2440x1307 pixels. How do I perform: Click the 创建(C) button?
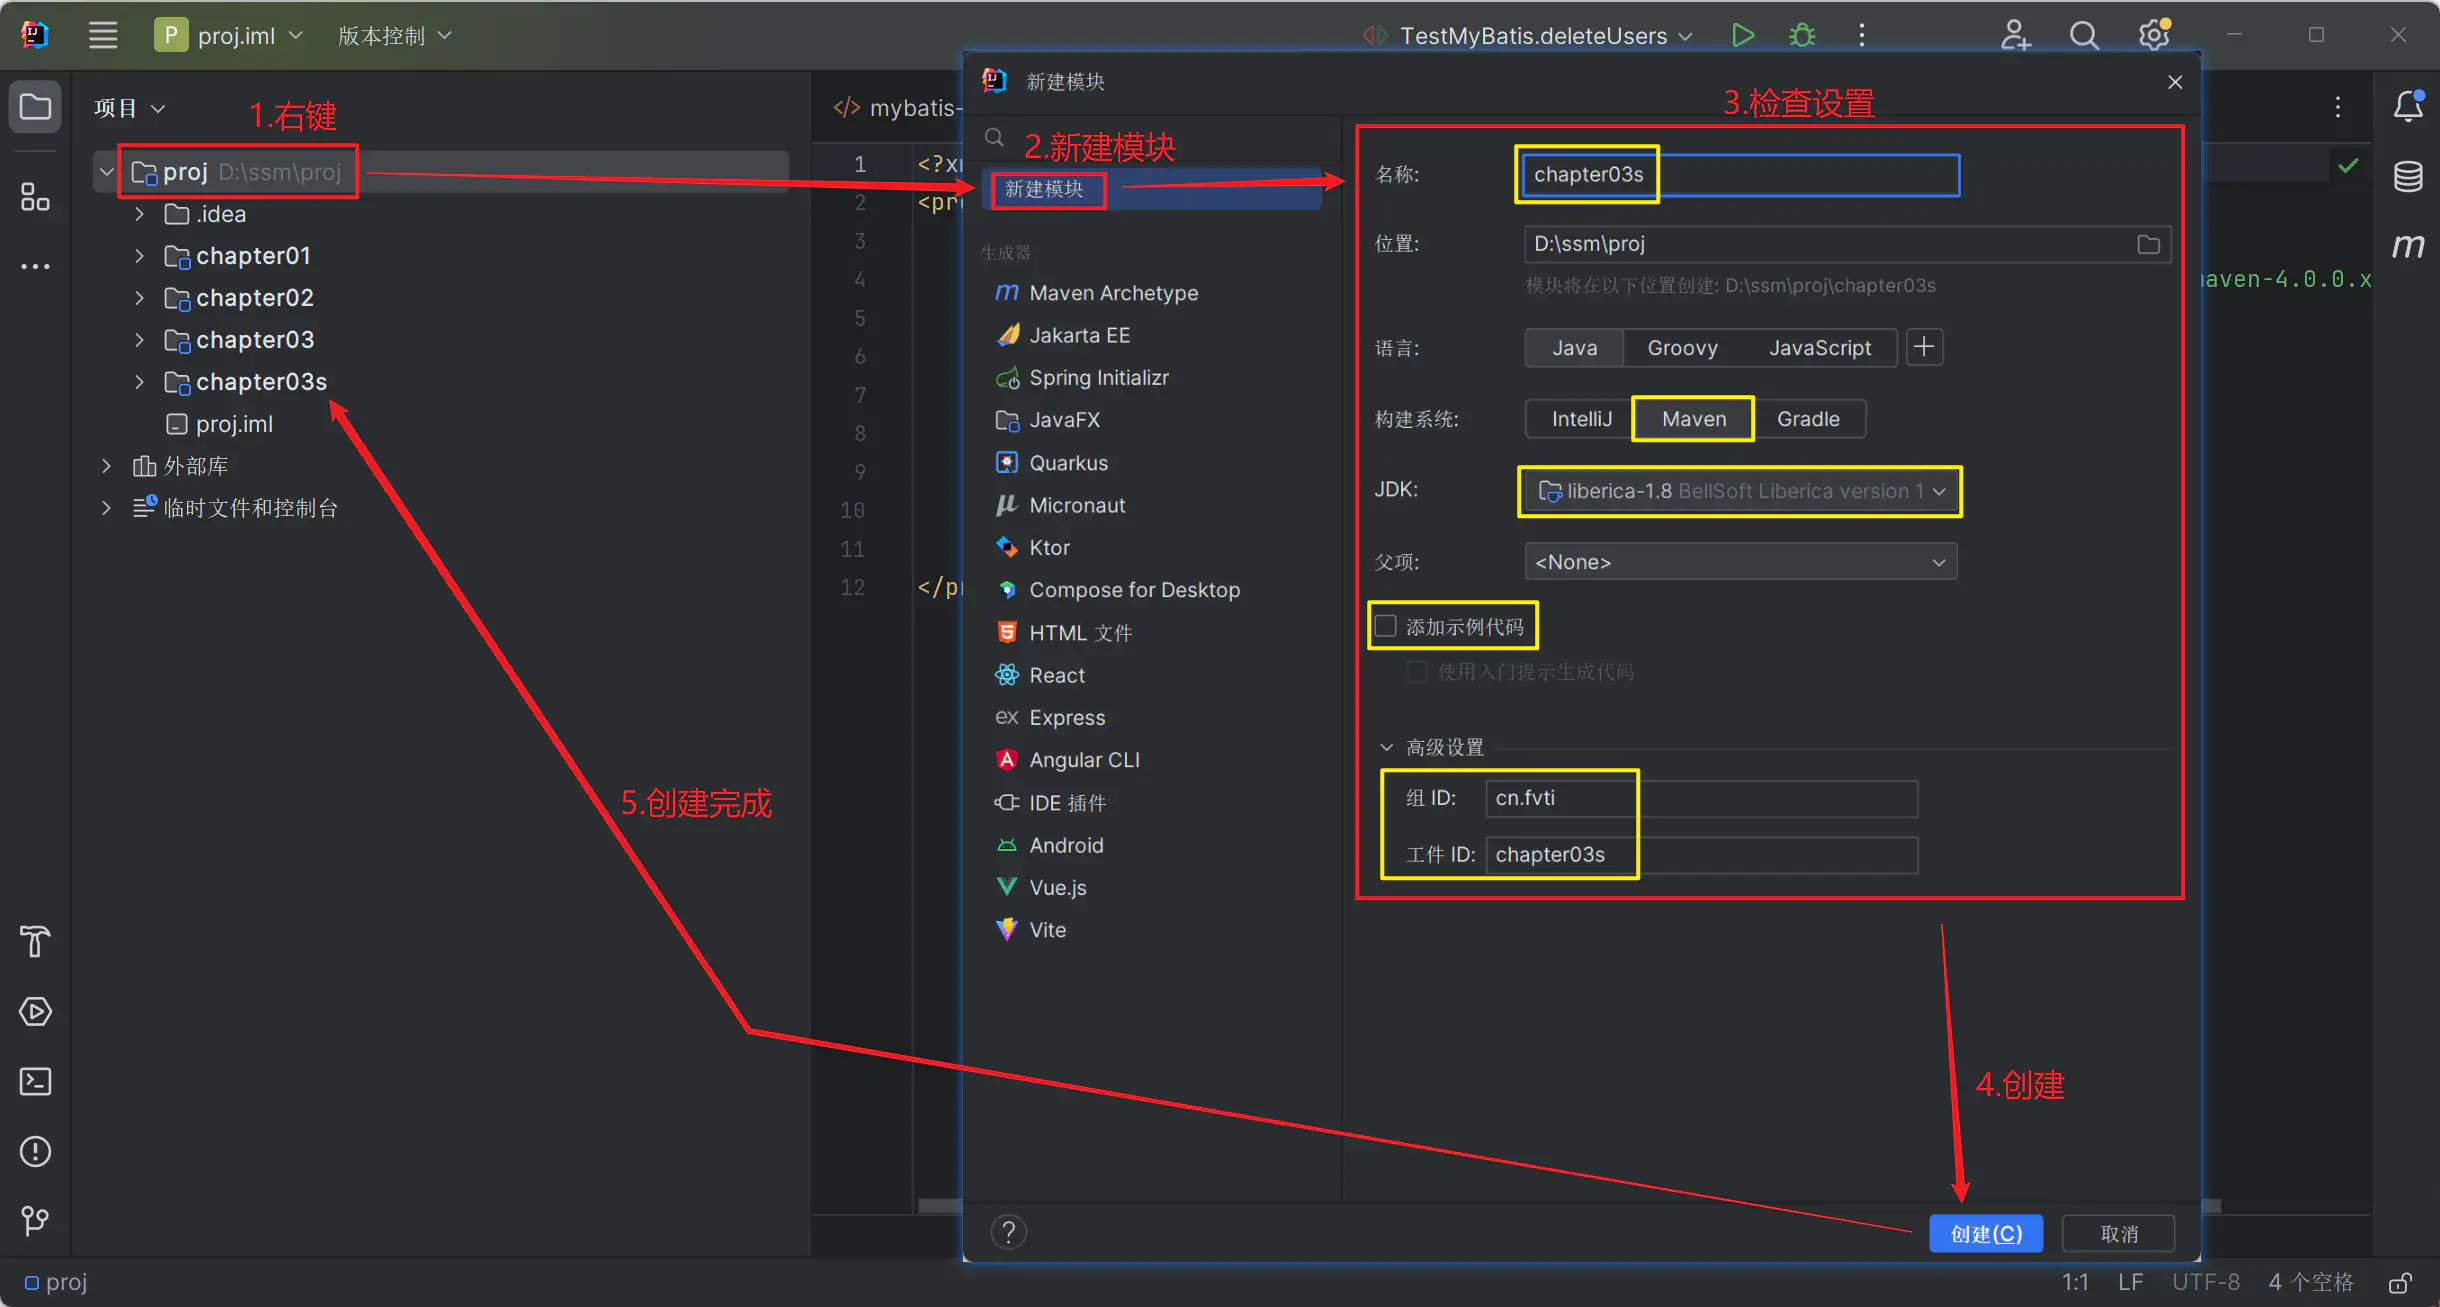pyautogui.click(x=1986, y=1234)
